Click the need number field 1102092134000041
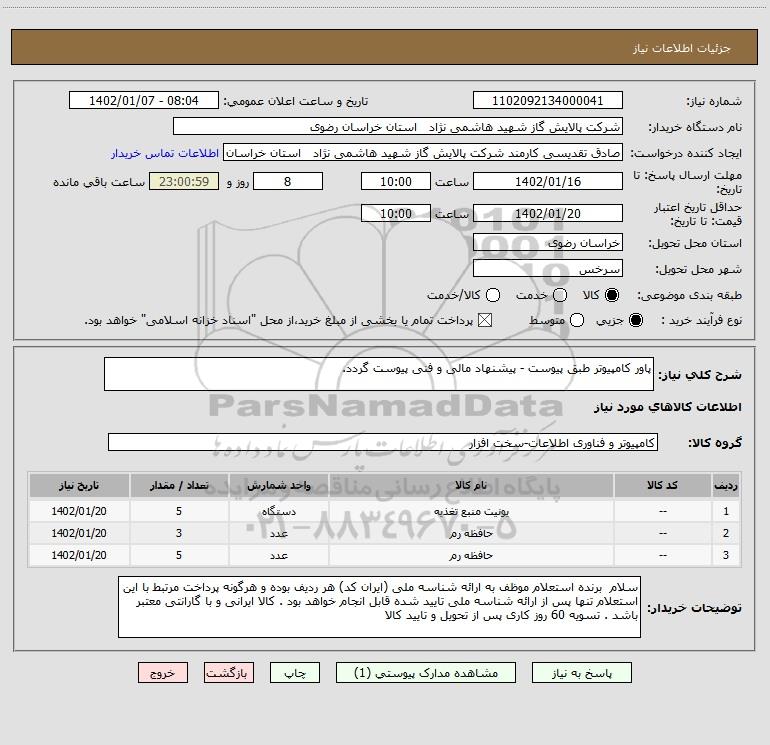The width and height of the screenshot is (770, 745). (x=548, y=101)
